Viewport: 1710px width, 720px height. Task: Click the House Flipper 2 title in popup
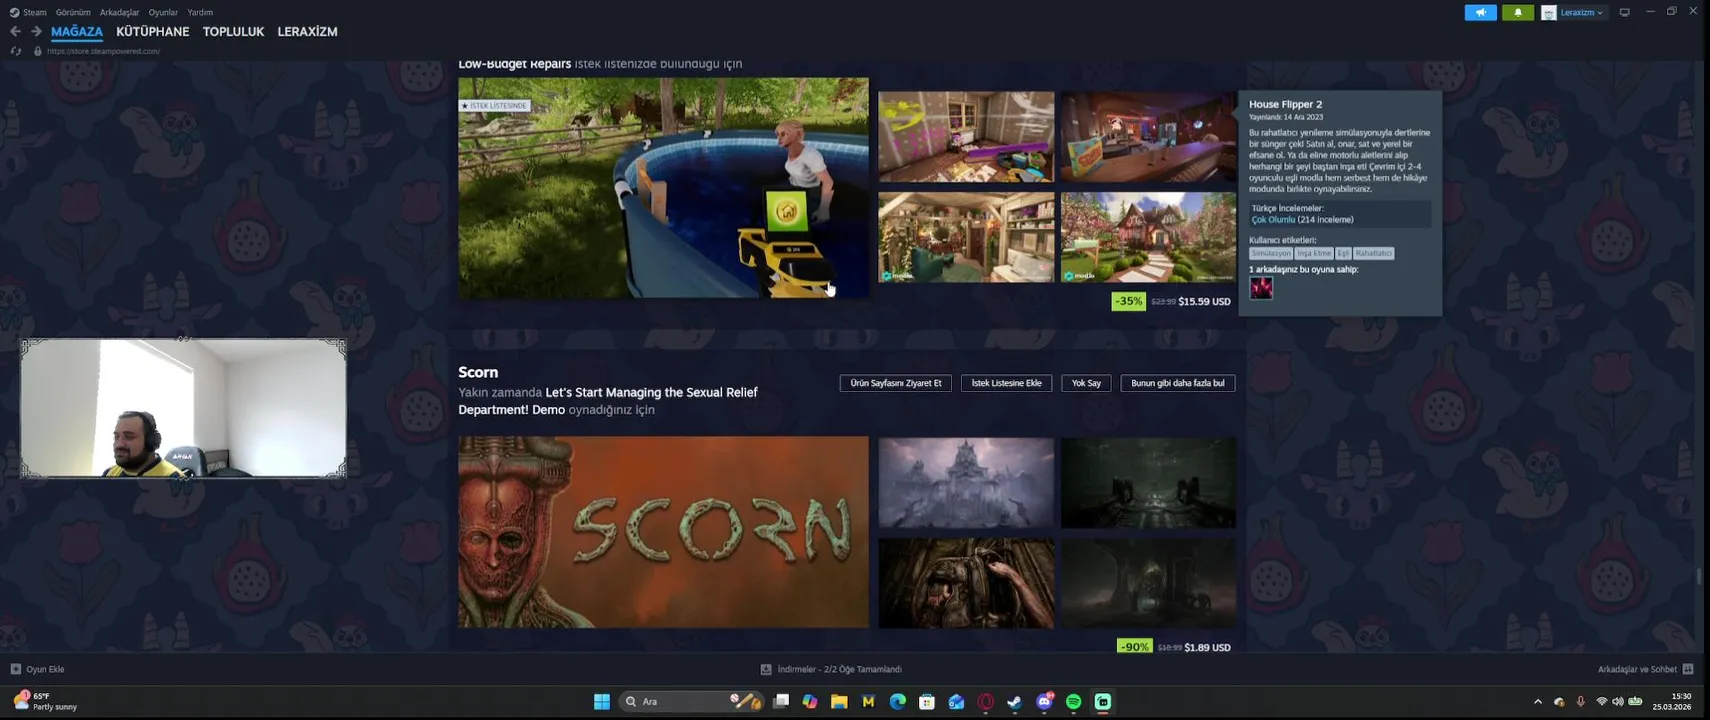coord(1285,104)
